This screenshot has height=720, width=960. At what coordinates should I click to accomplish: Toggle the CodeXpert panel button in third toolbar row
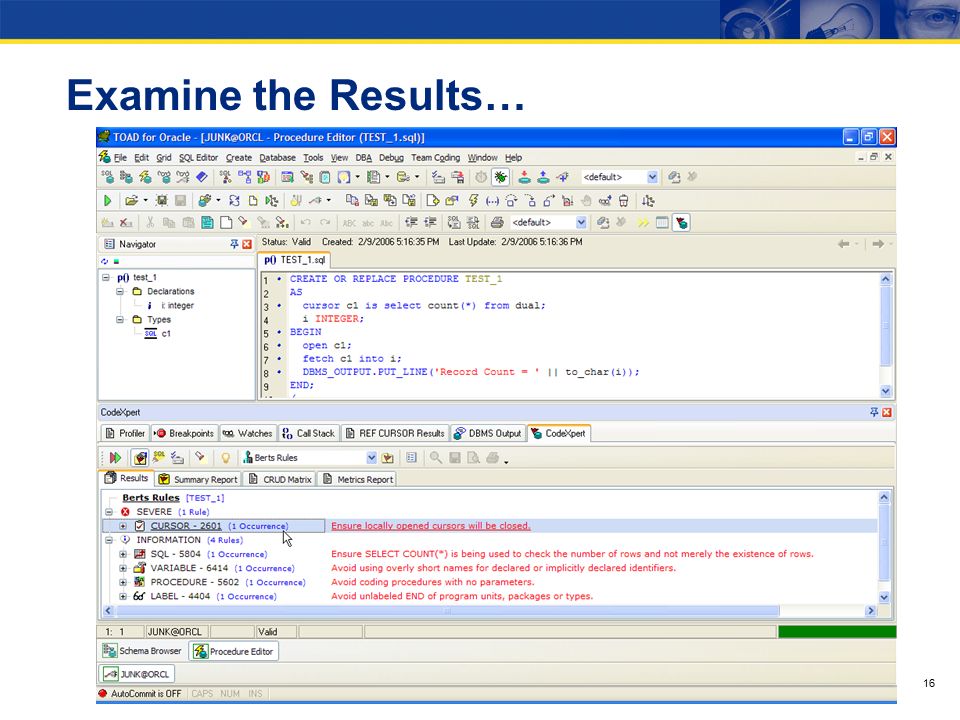(681, 223)
